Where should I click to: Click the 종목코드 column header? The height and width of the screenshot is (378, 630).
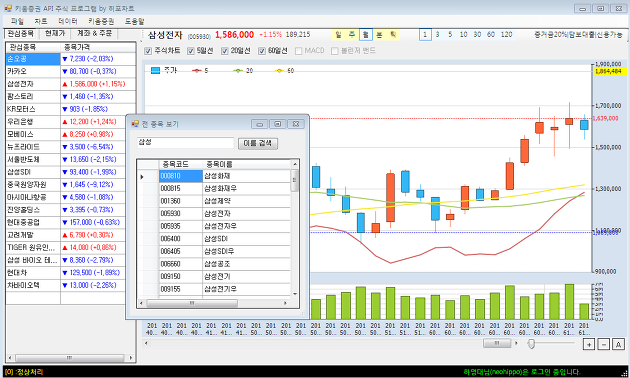point(181,164)
